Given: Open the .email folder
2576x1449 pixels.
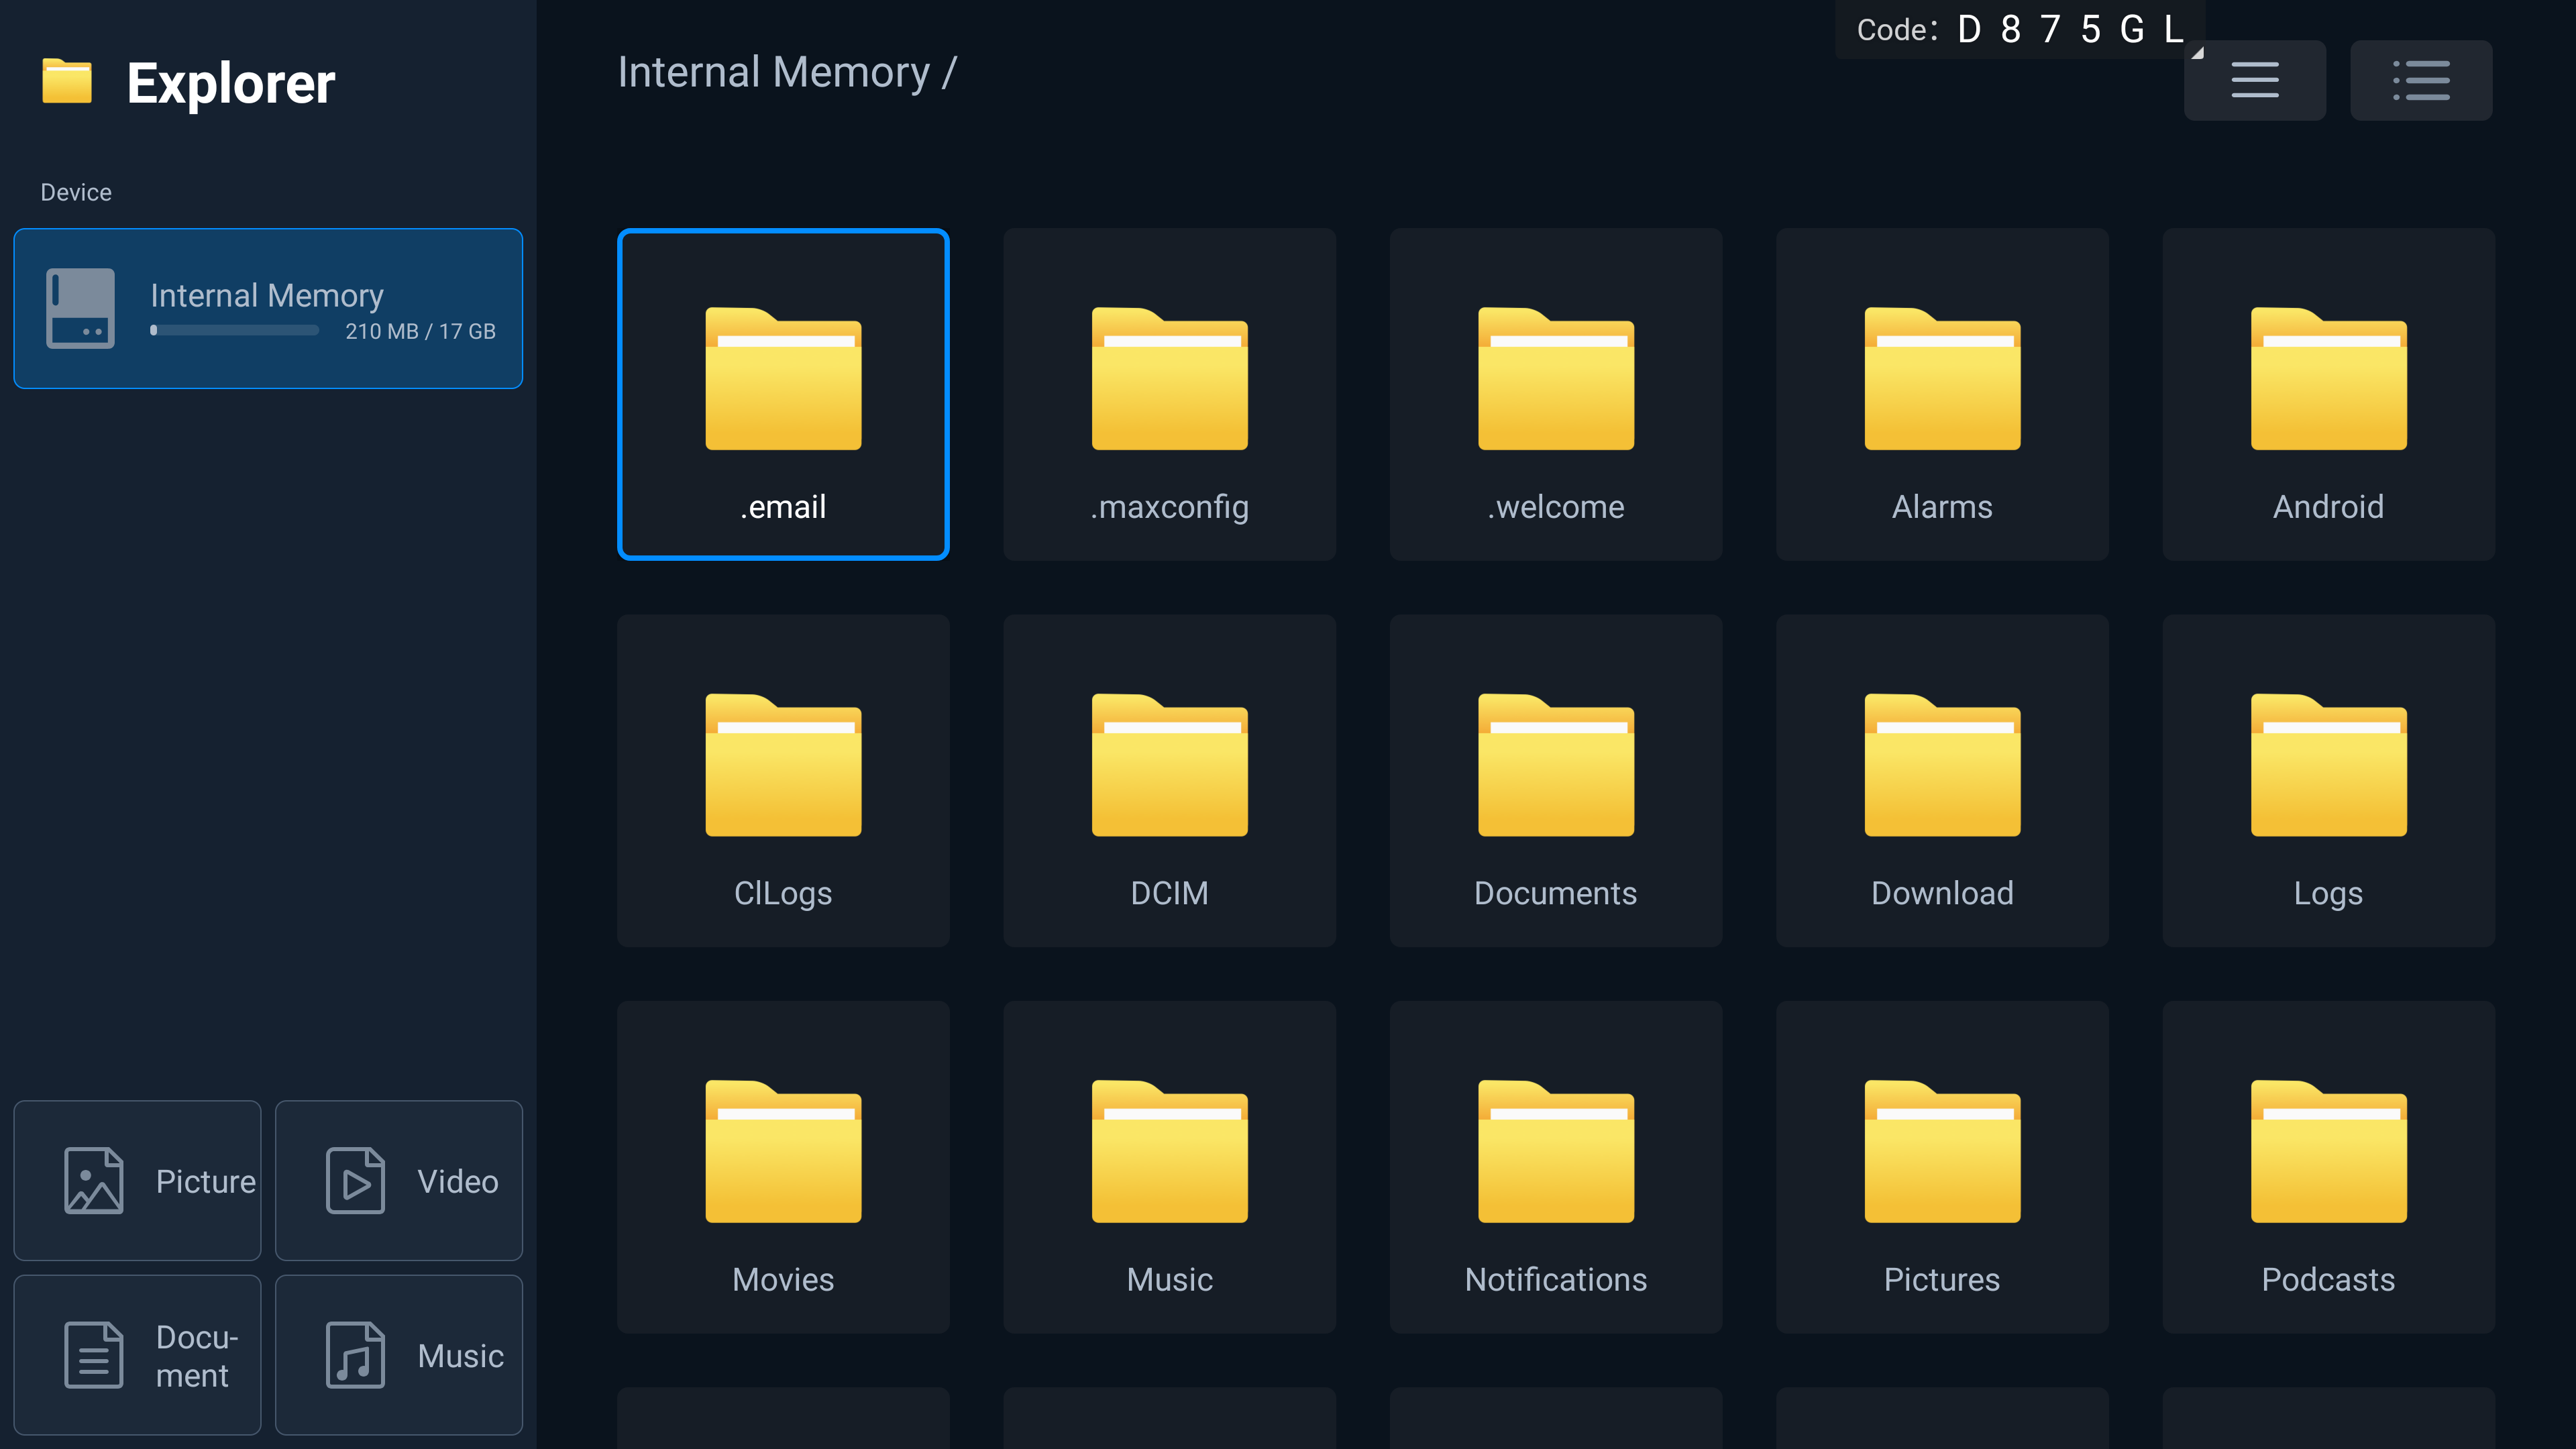Looking at the screenshot, I should pyautogui.click(x=783, y=394).
